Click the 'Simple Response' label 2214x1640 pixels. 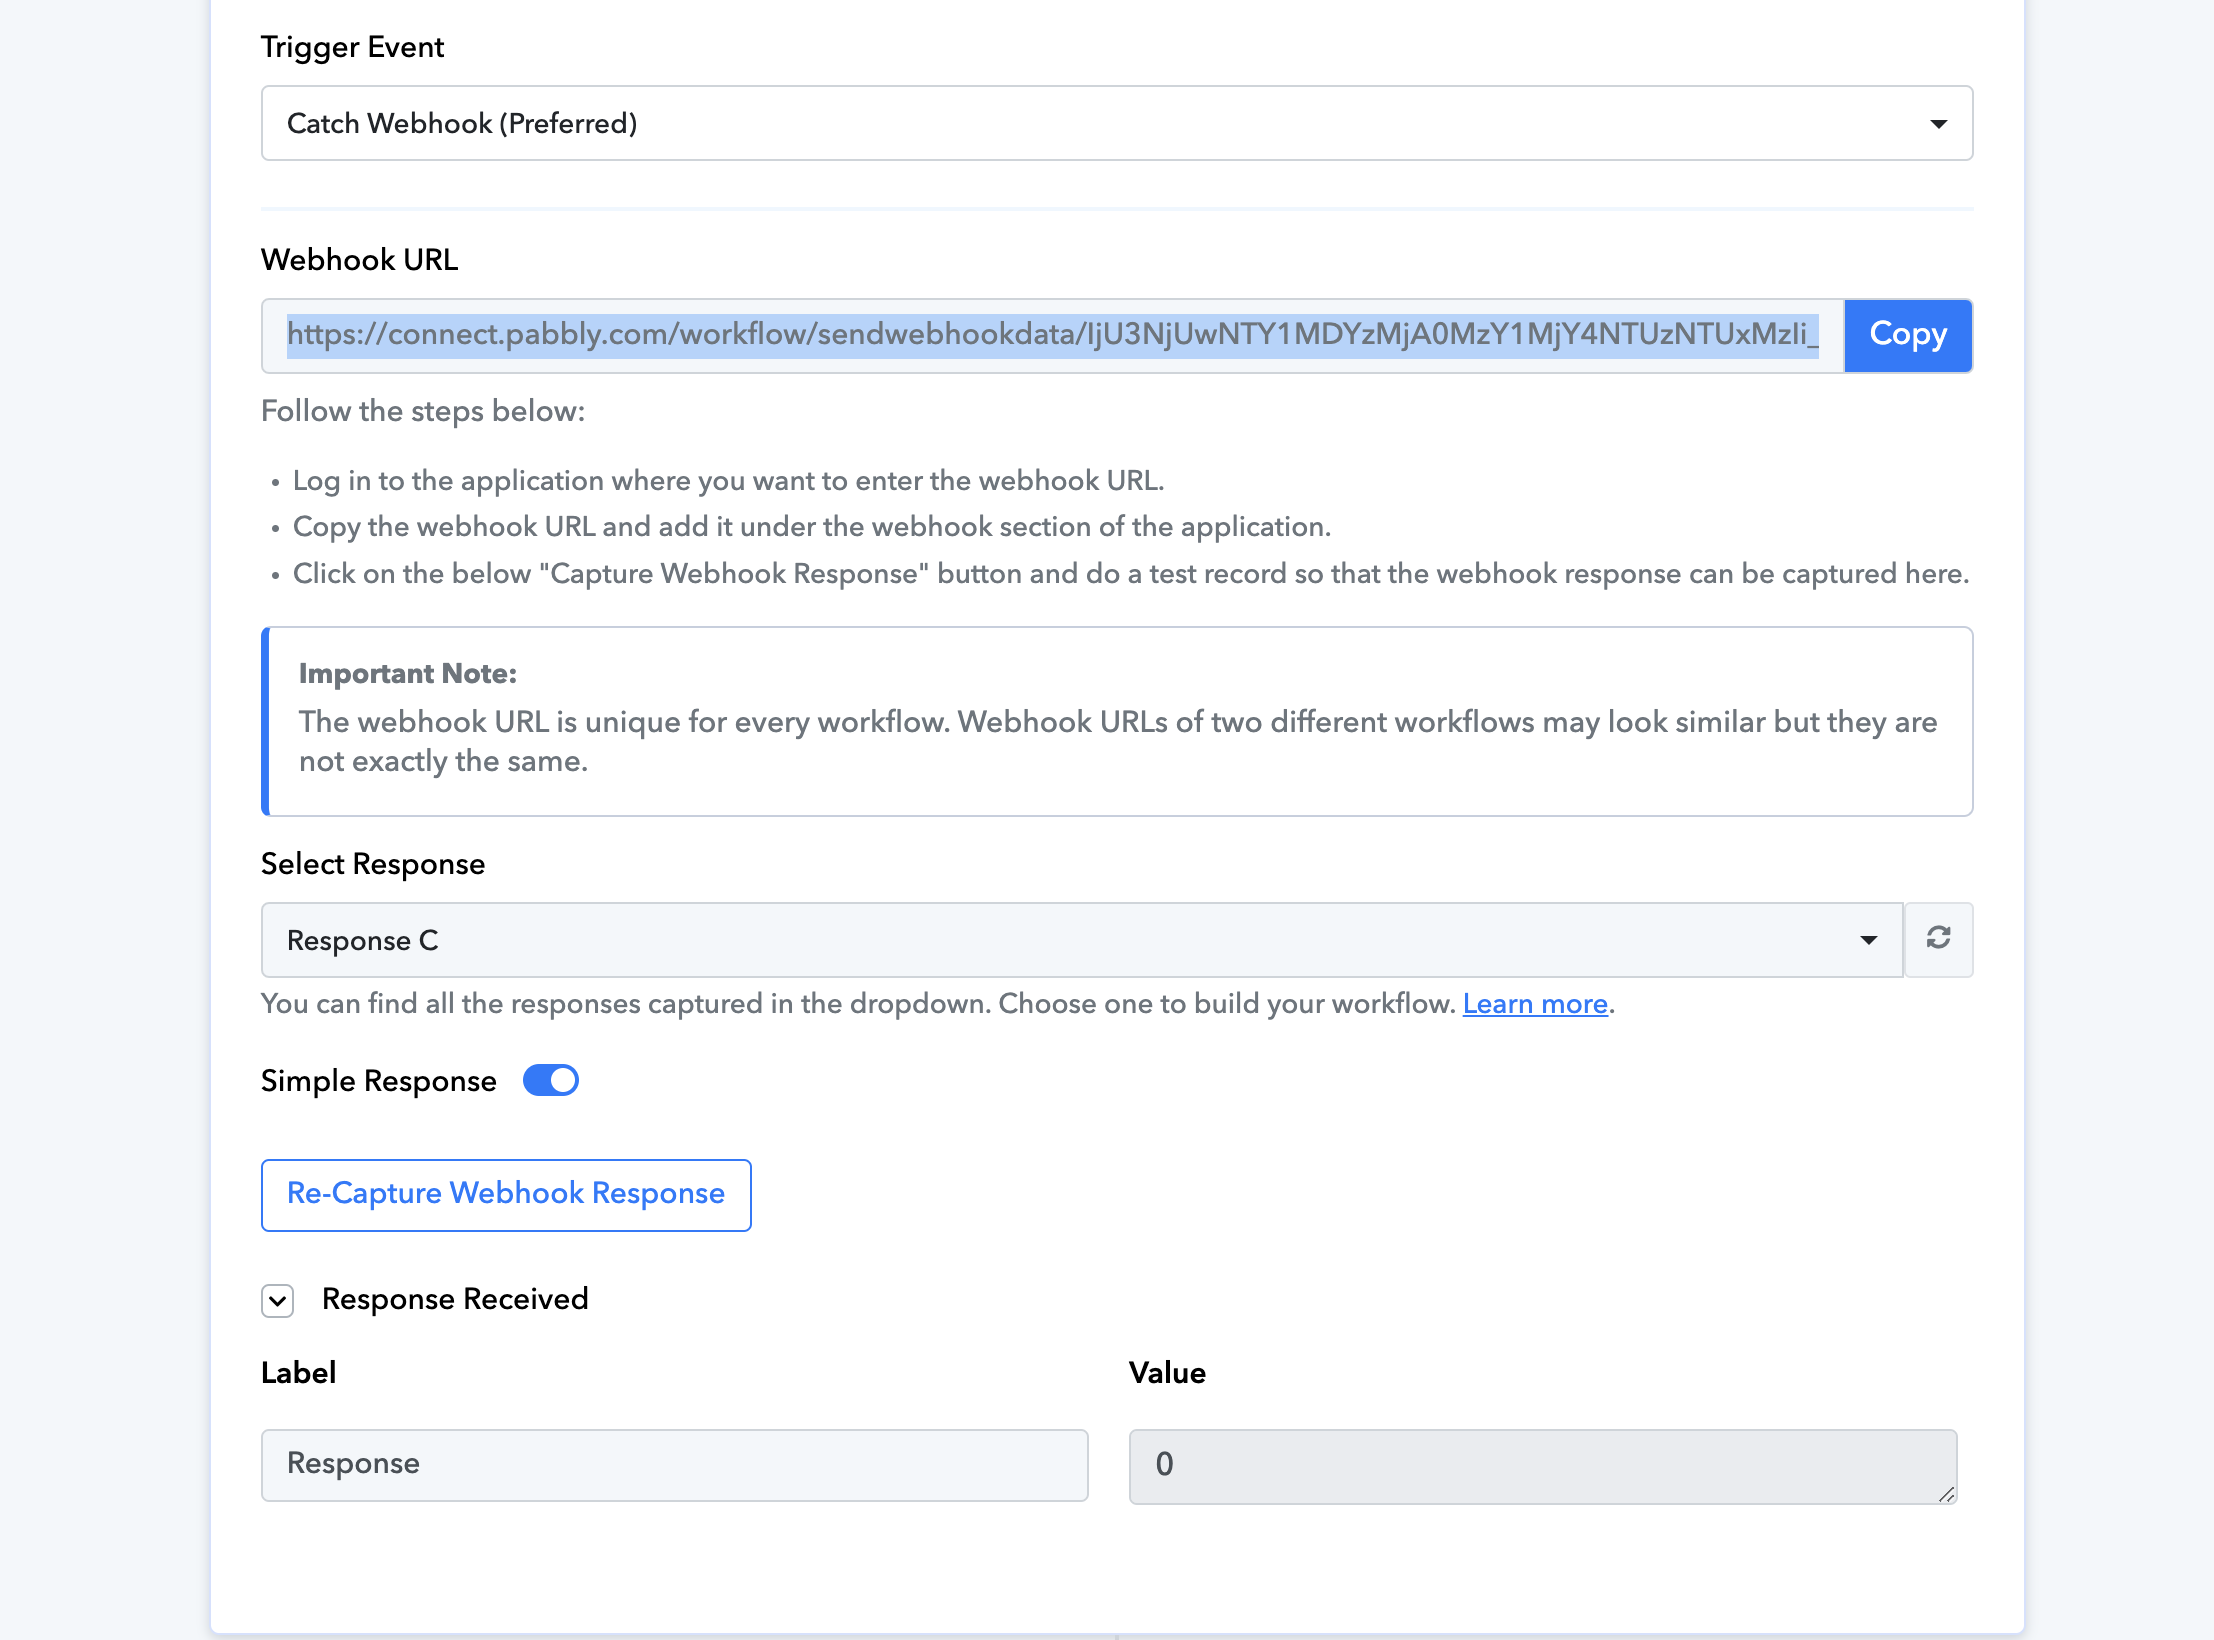(378, 1081)
